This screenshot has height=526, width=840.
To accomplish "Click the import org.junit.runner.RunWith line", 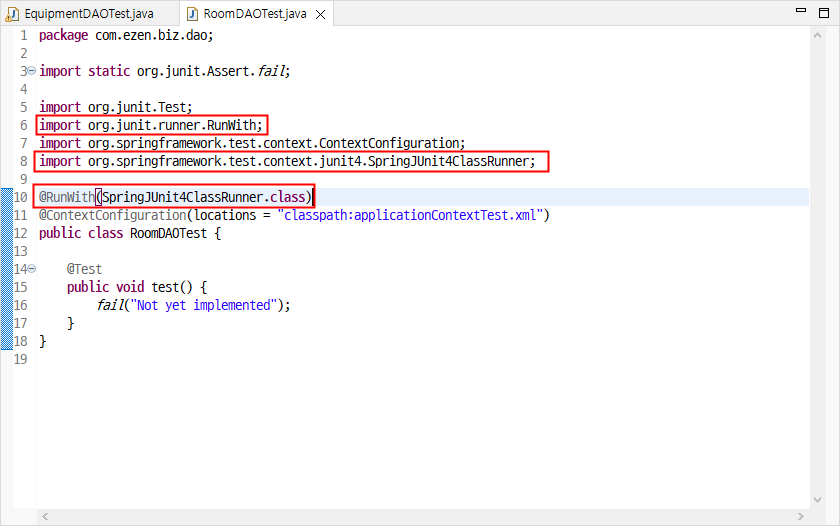I will coord(151,125).
